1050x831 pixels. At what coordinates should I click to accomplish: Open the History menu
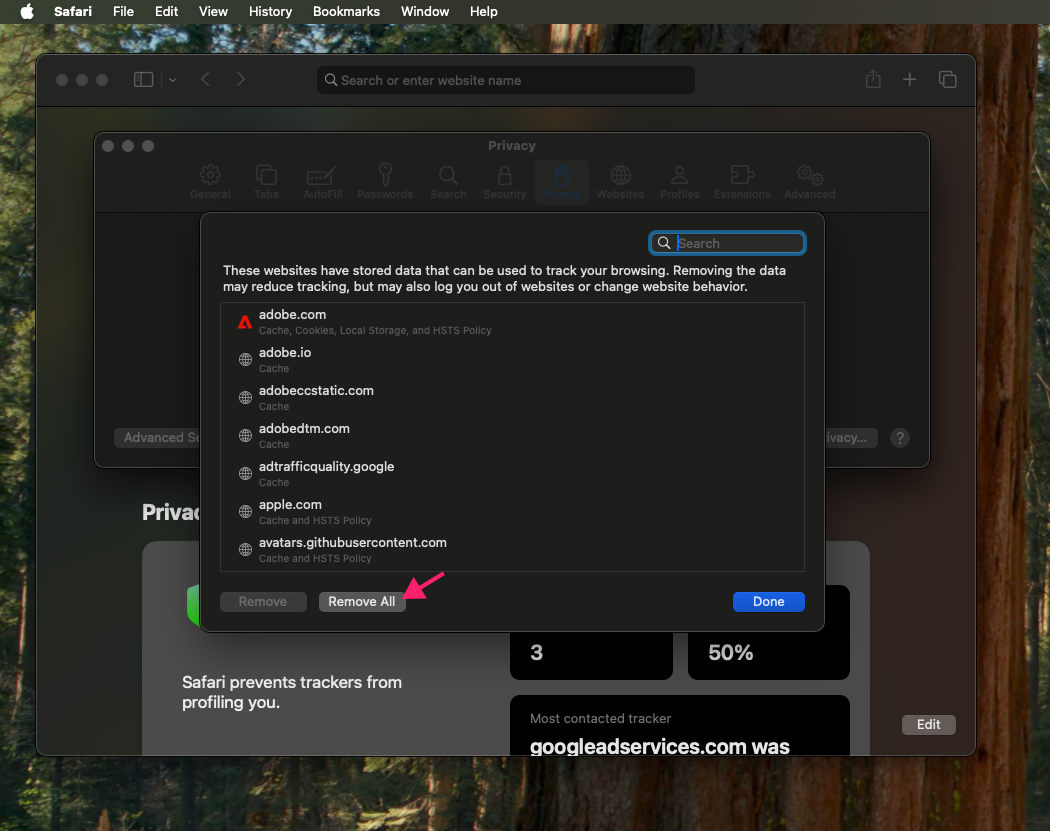click(x=271, y=11)
